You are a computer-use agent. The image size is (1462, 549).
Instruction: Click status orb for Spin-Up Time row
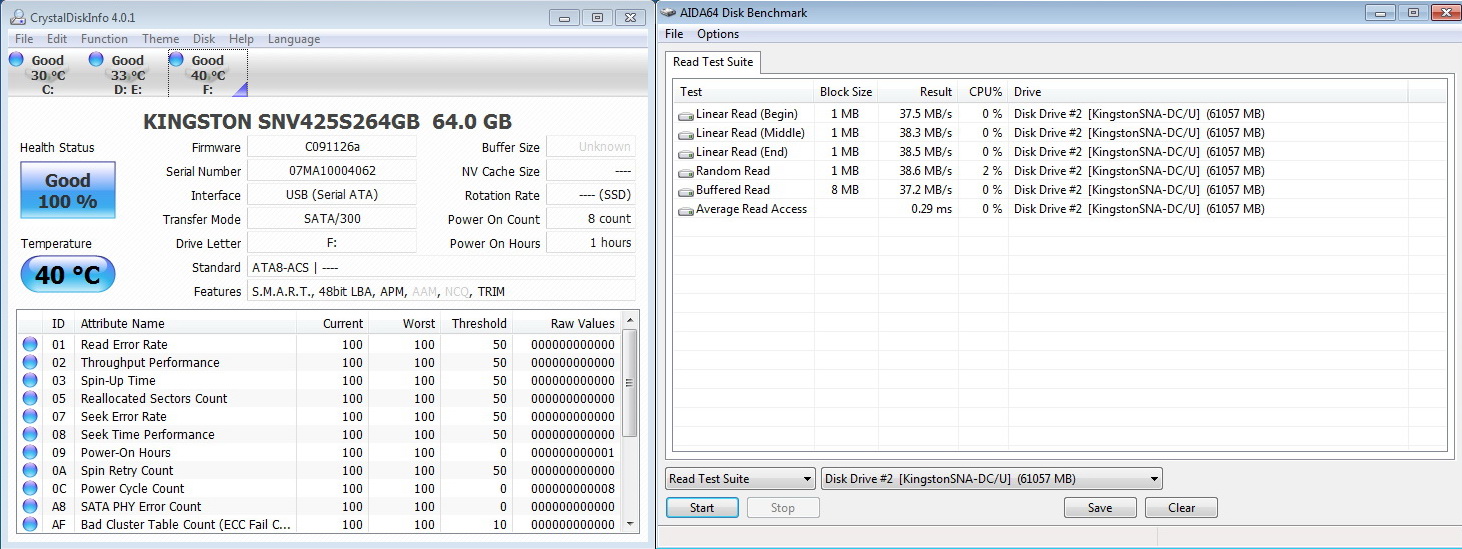coord(31,380)
